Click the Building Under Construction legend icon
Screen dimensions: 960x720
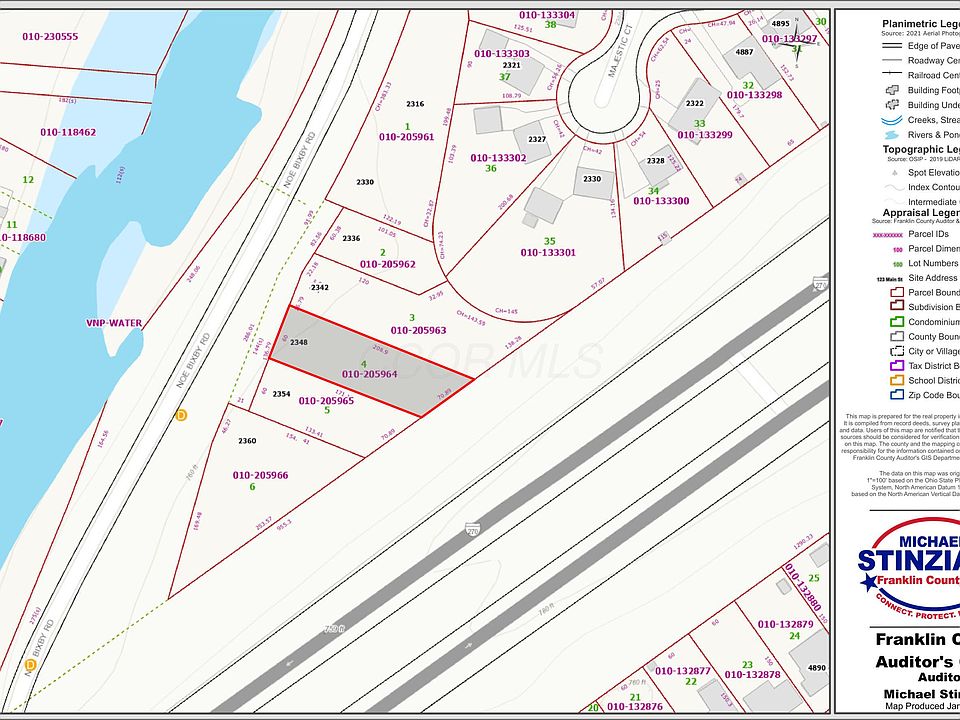893,105
